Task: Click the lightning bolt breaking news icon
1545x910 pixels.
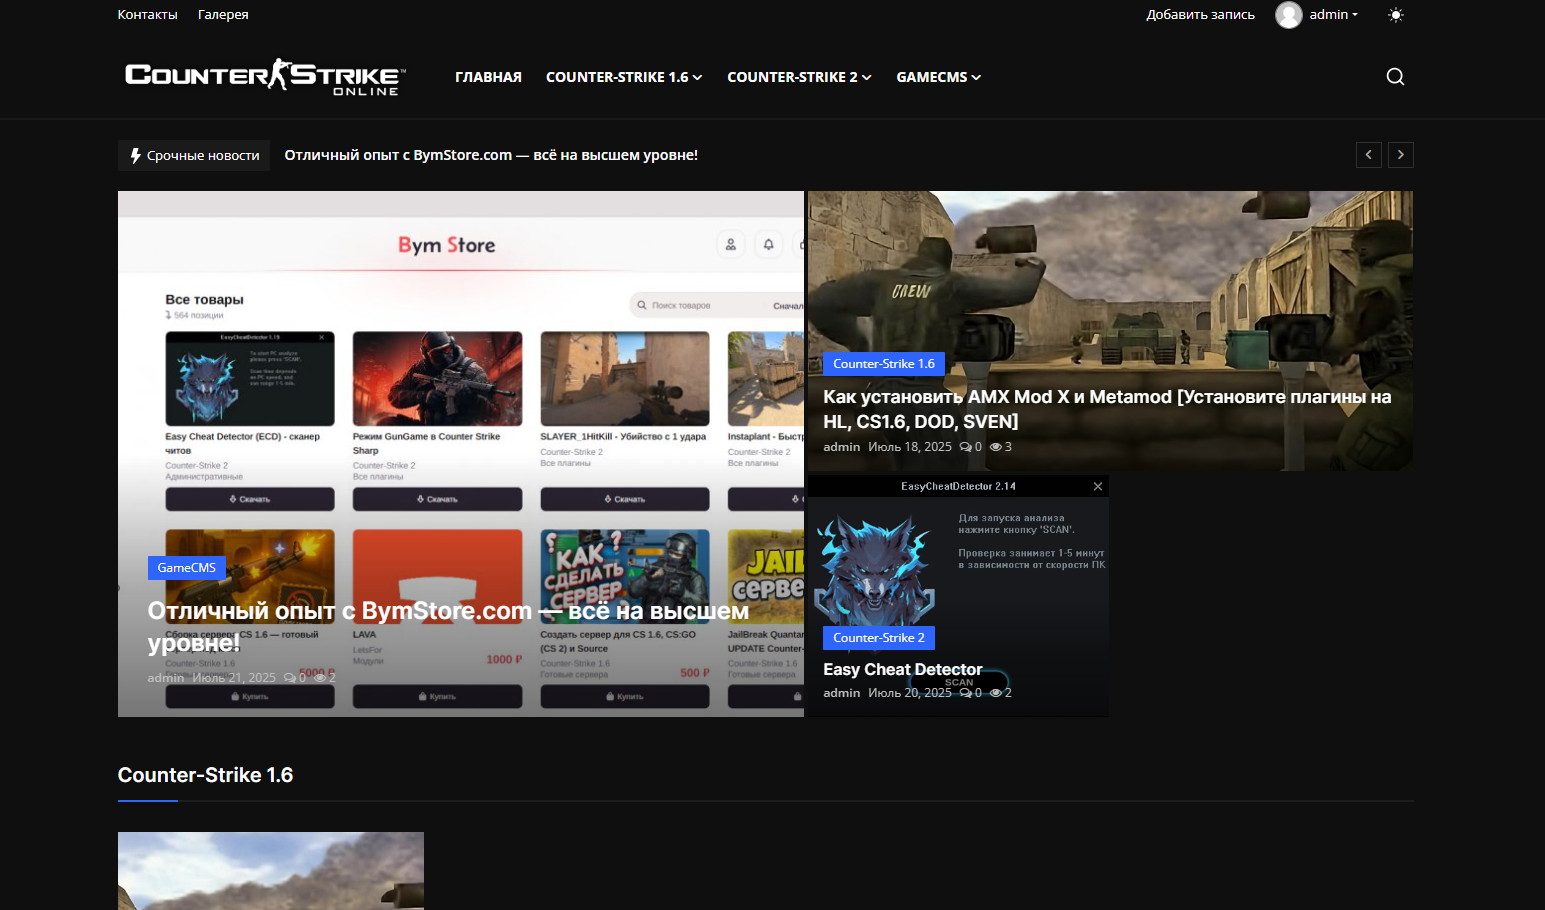Action: (x=135, y=155)
